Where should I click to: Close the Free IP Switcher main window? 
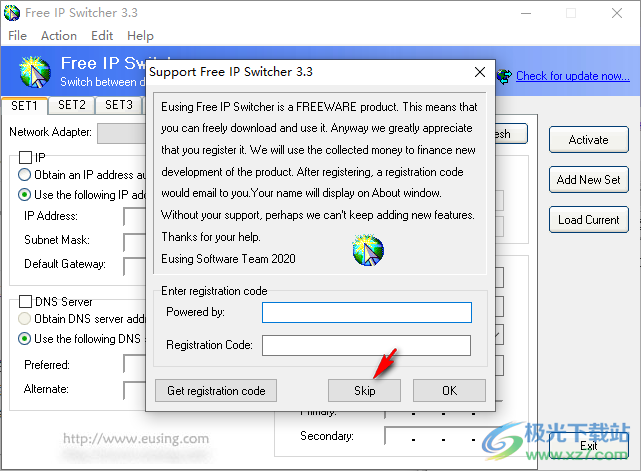click(617, 13)
